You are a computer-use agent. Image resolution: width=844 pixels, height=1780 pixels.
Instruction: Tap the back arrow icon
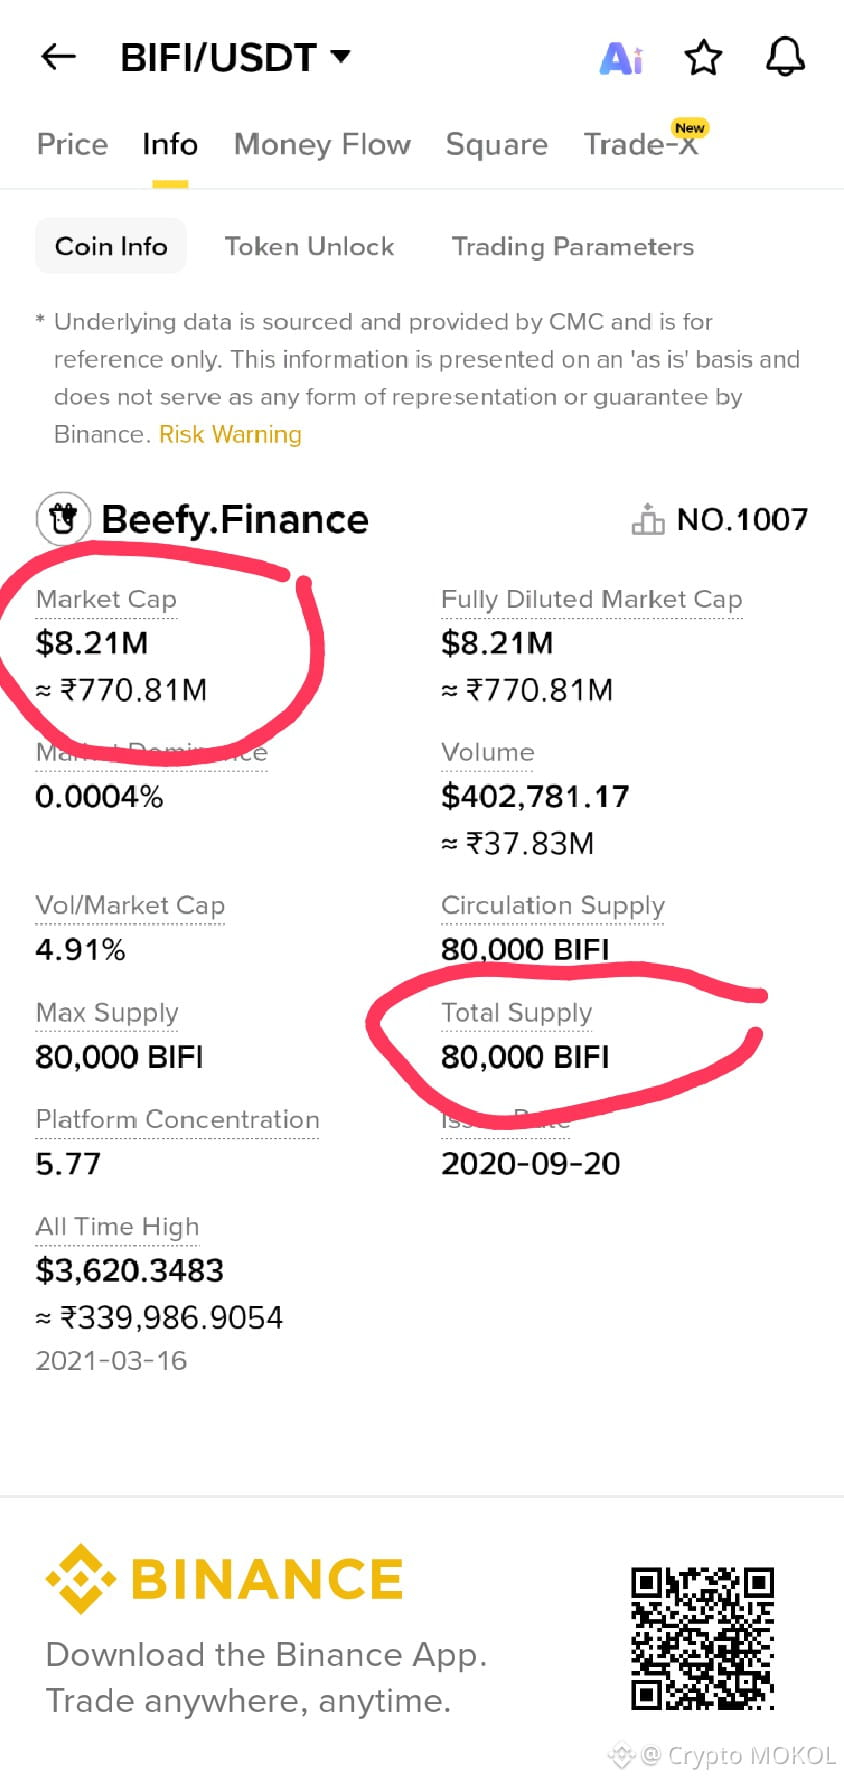(59, 57)
